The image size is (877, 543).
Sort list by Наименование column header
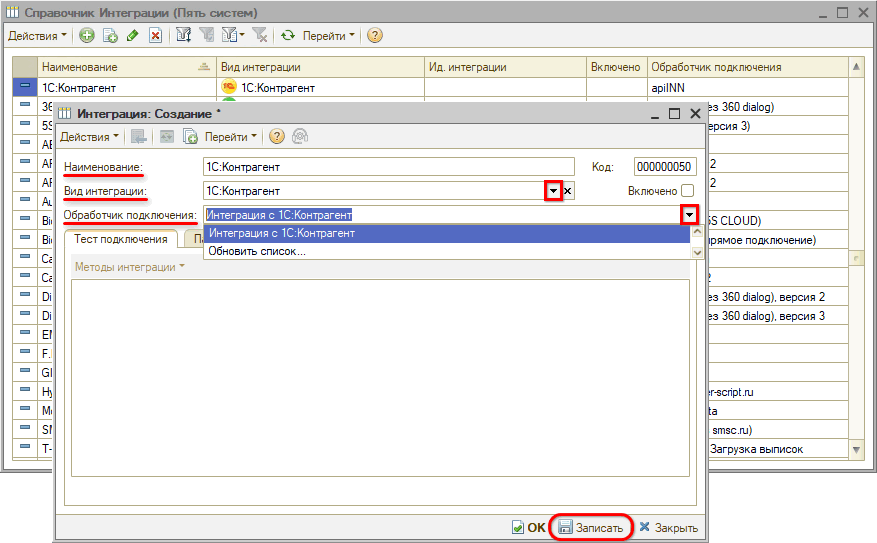[118, 67]
